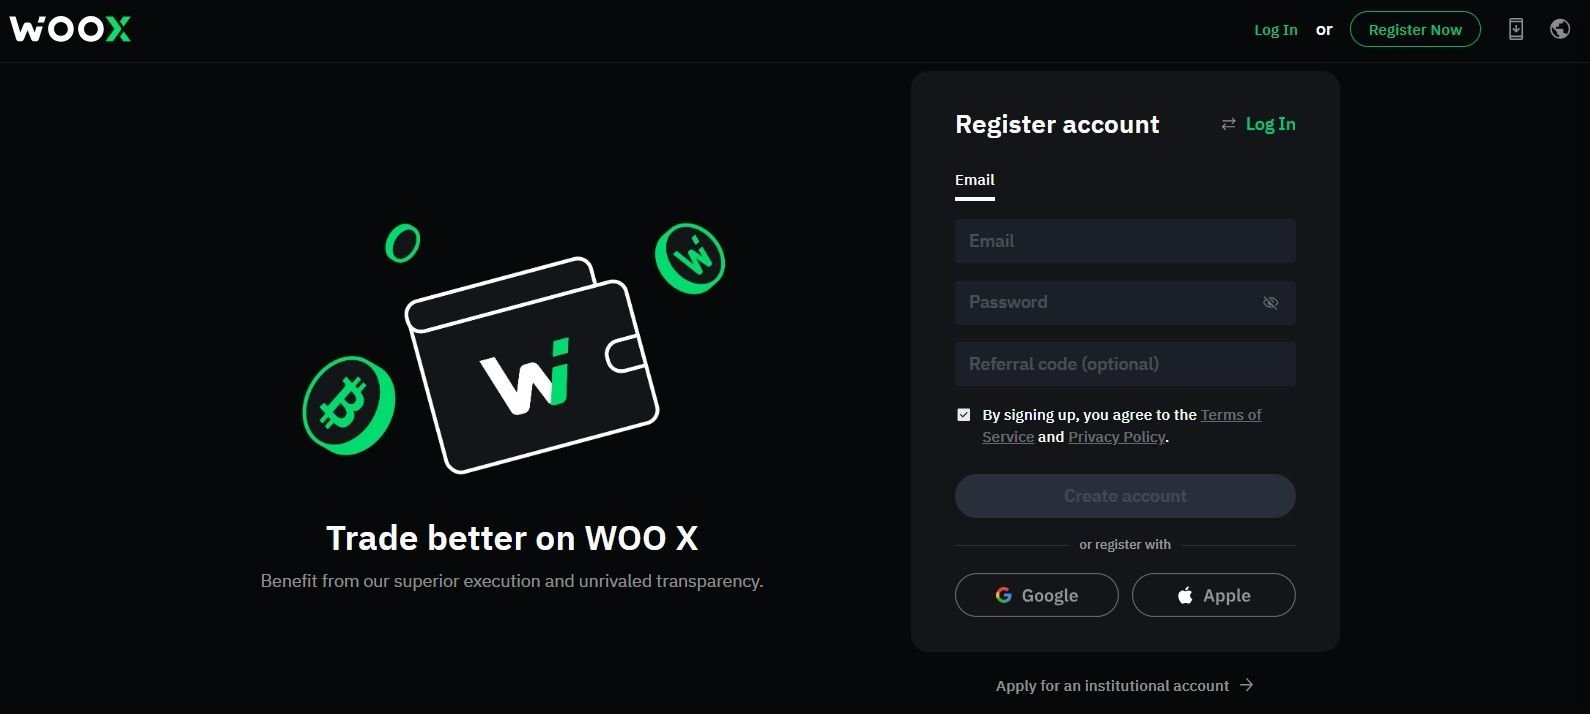Open the mobile app download icon

click(x=1516, y=29)
